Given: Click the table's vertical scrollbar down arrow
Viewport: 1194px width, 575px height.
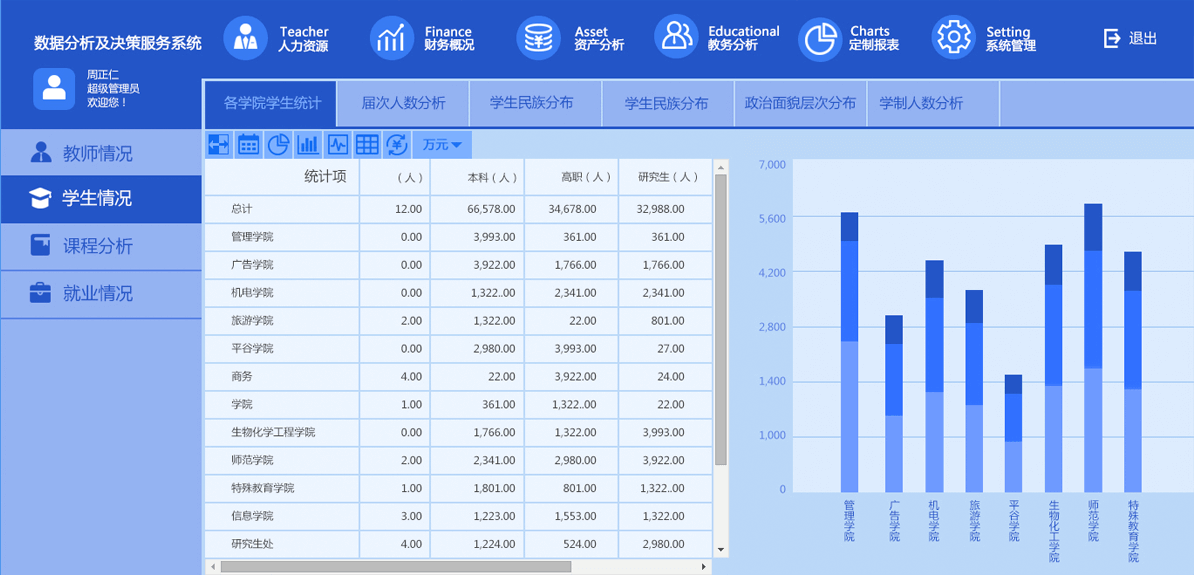Looking at the screenshot, I should [x=720, y=549].
